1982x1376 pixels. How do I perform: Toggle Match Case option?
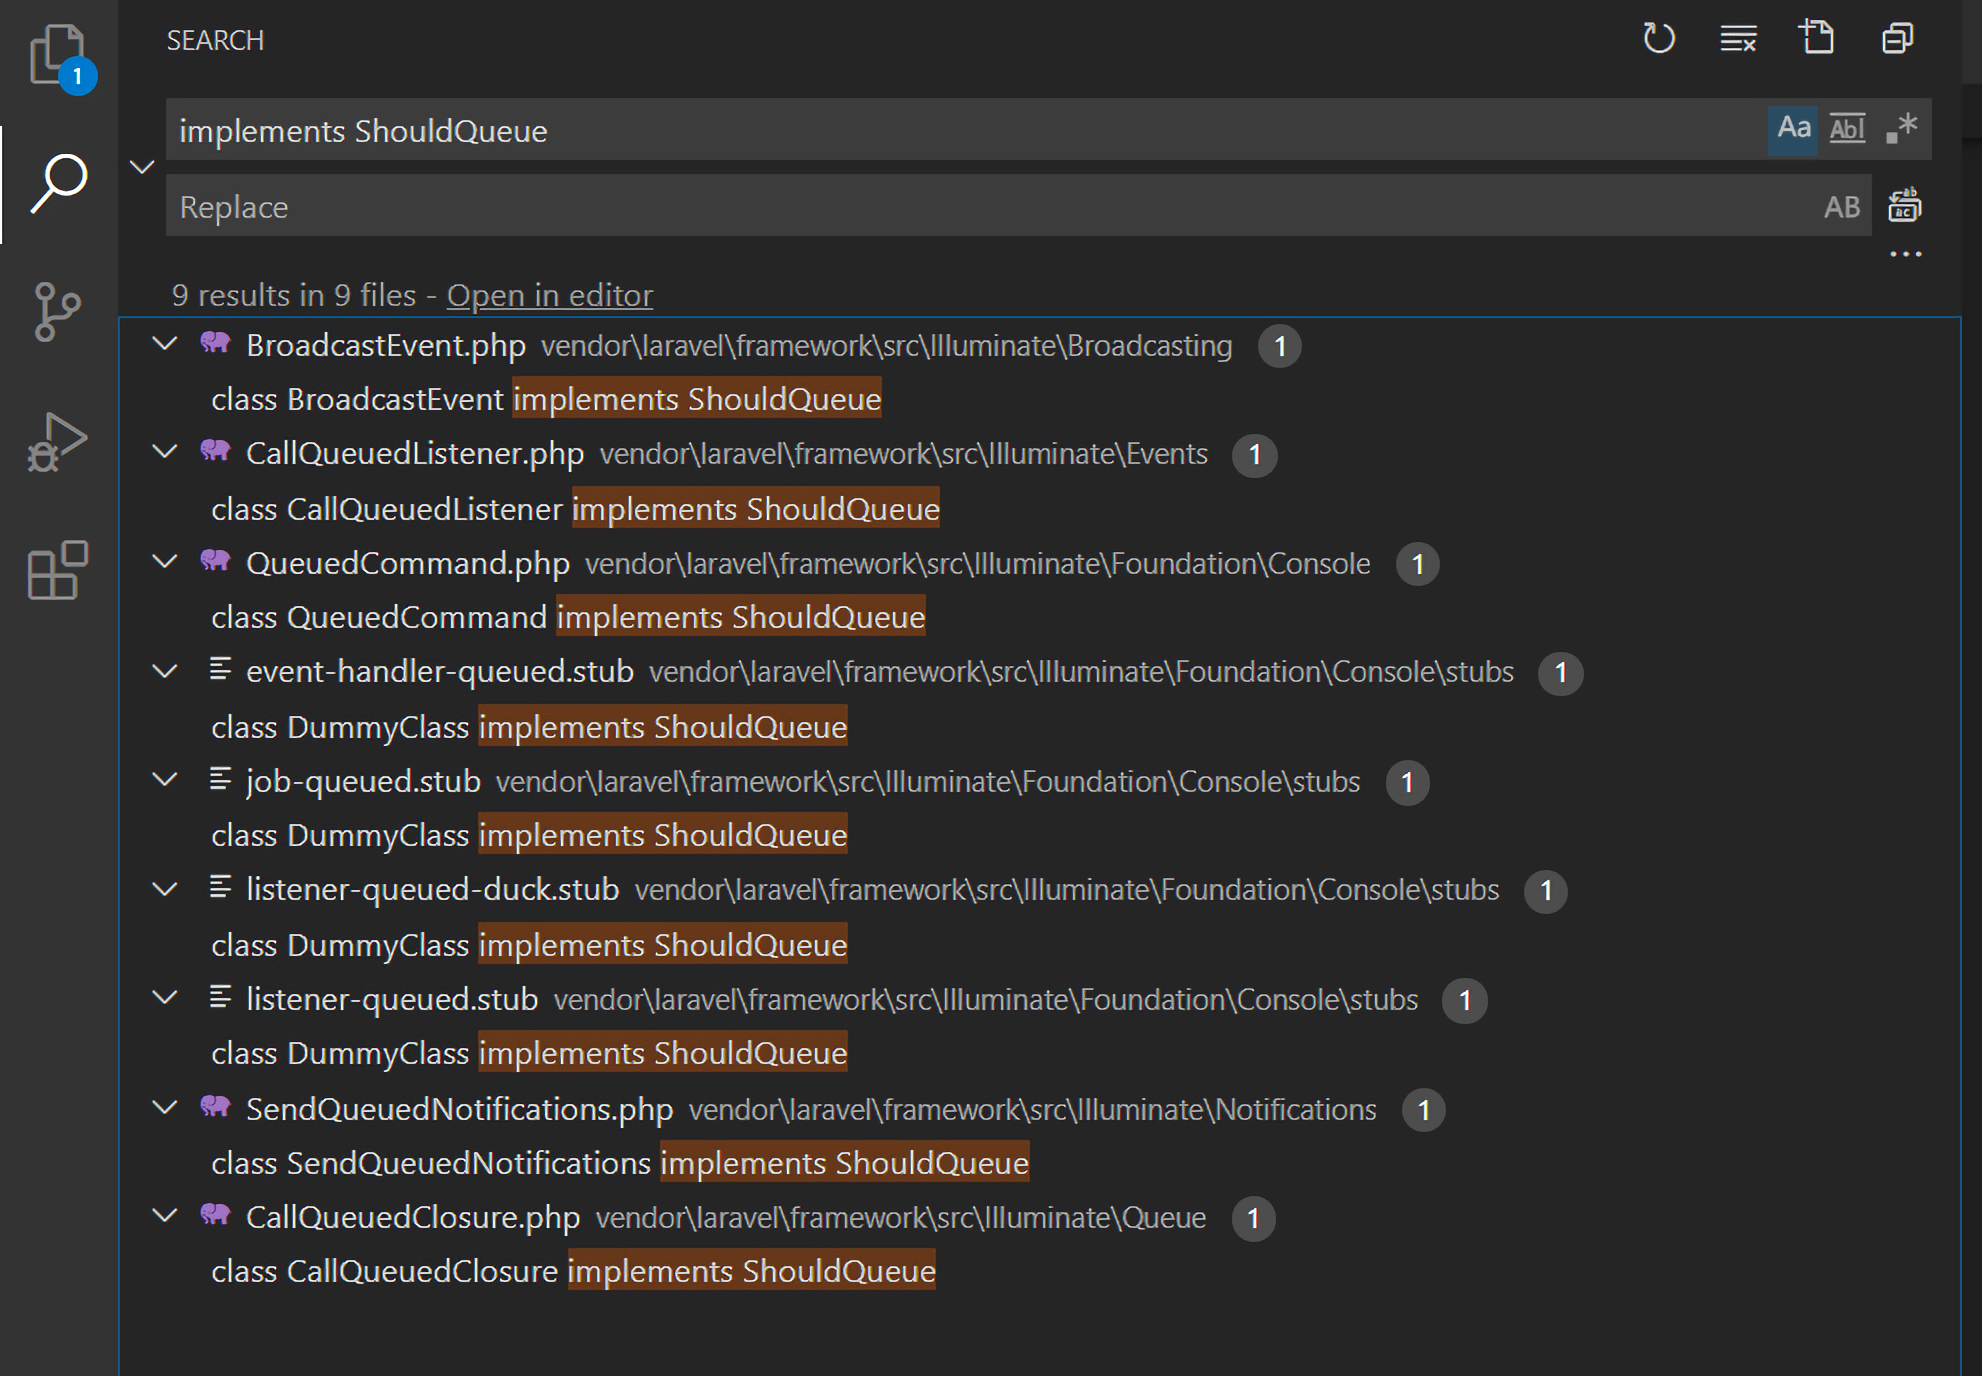point(1793,129)
